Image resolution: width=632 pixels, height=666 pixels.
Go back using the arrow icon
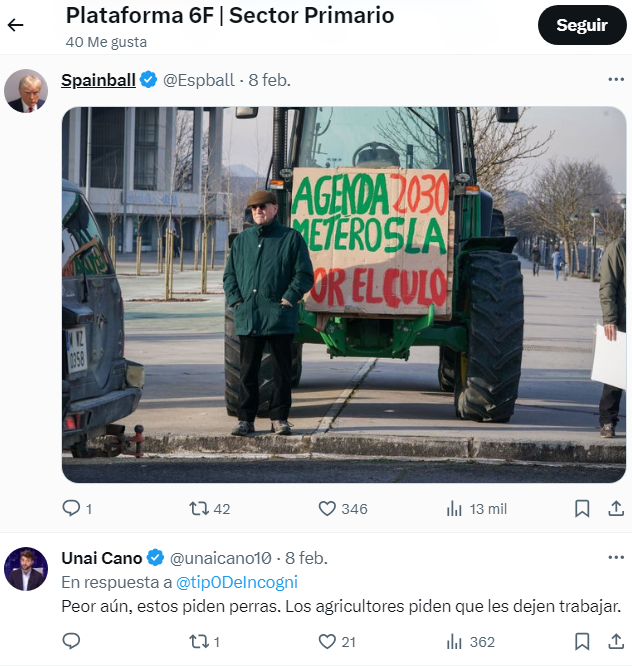[x=15, y=25]
